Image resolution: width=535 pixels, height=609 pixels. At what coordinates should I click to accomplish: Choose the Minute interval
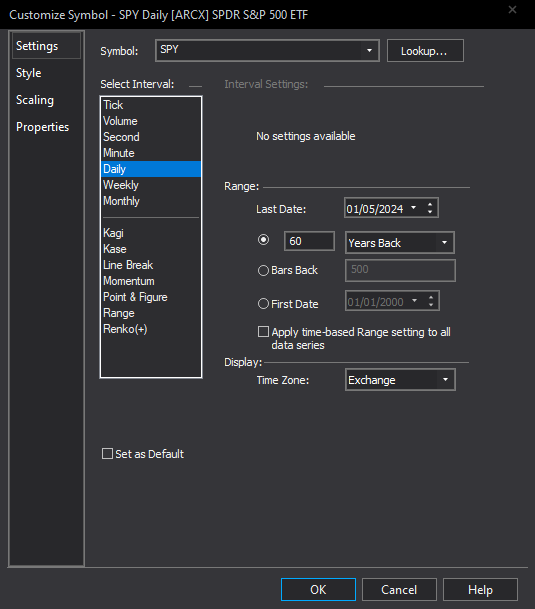(151, 153)
